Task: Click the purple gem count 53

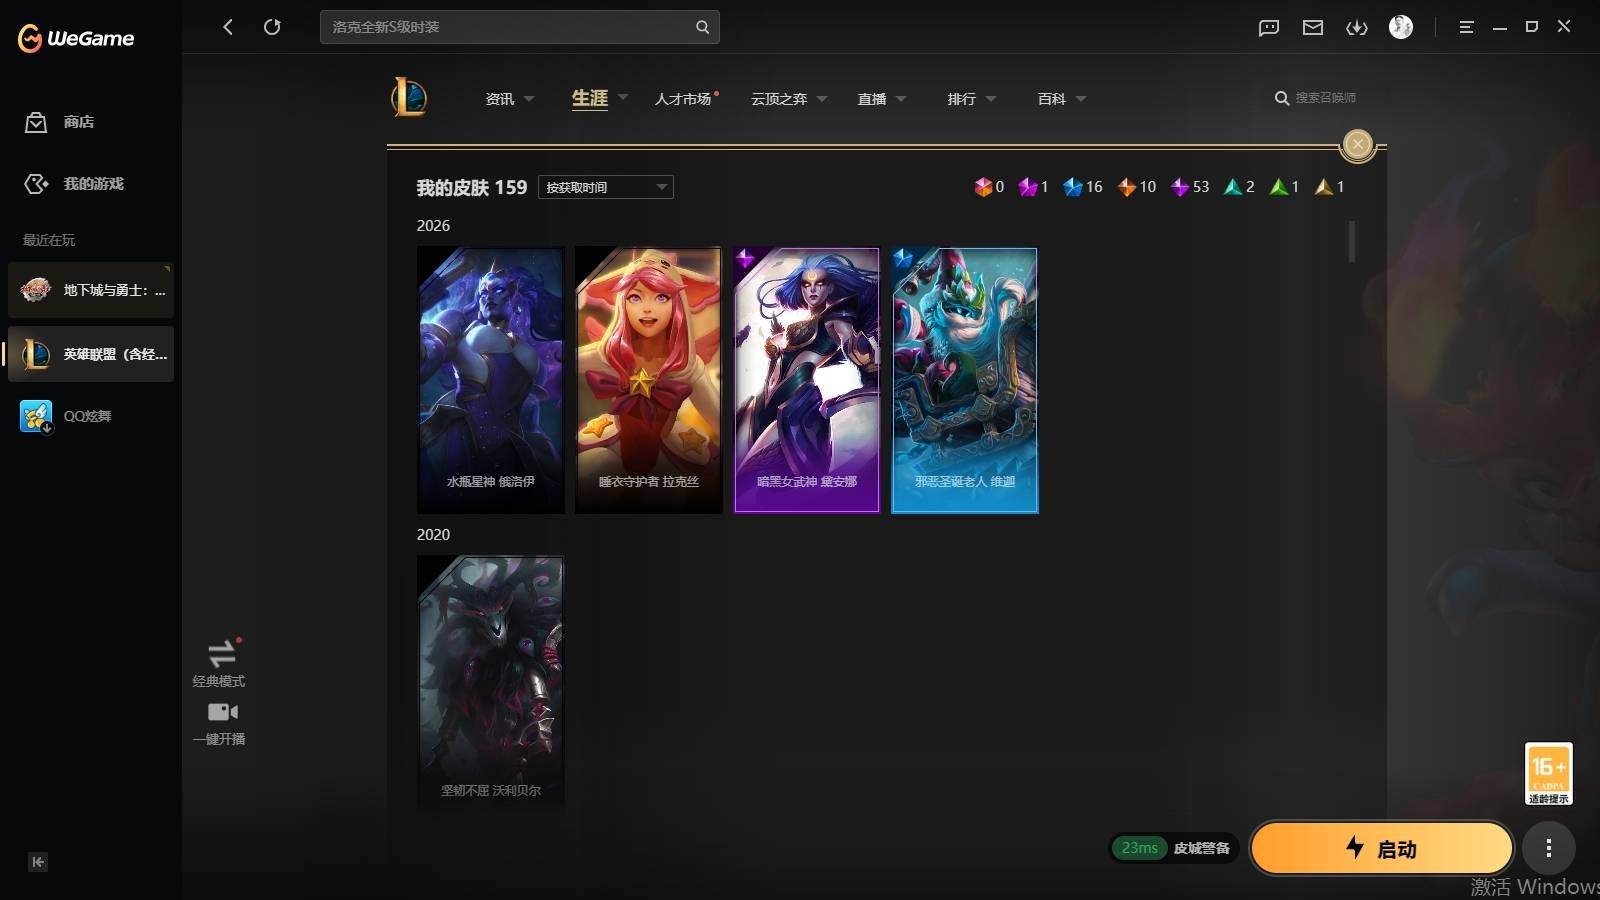Action: point(1191,187)
